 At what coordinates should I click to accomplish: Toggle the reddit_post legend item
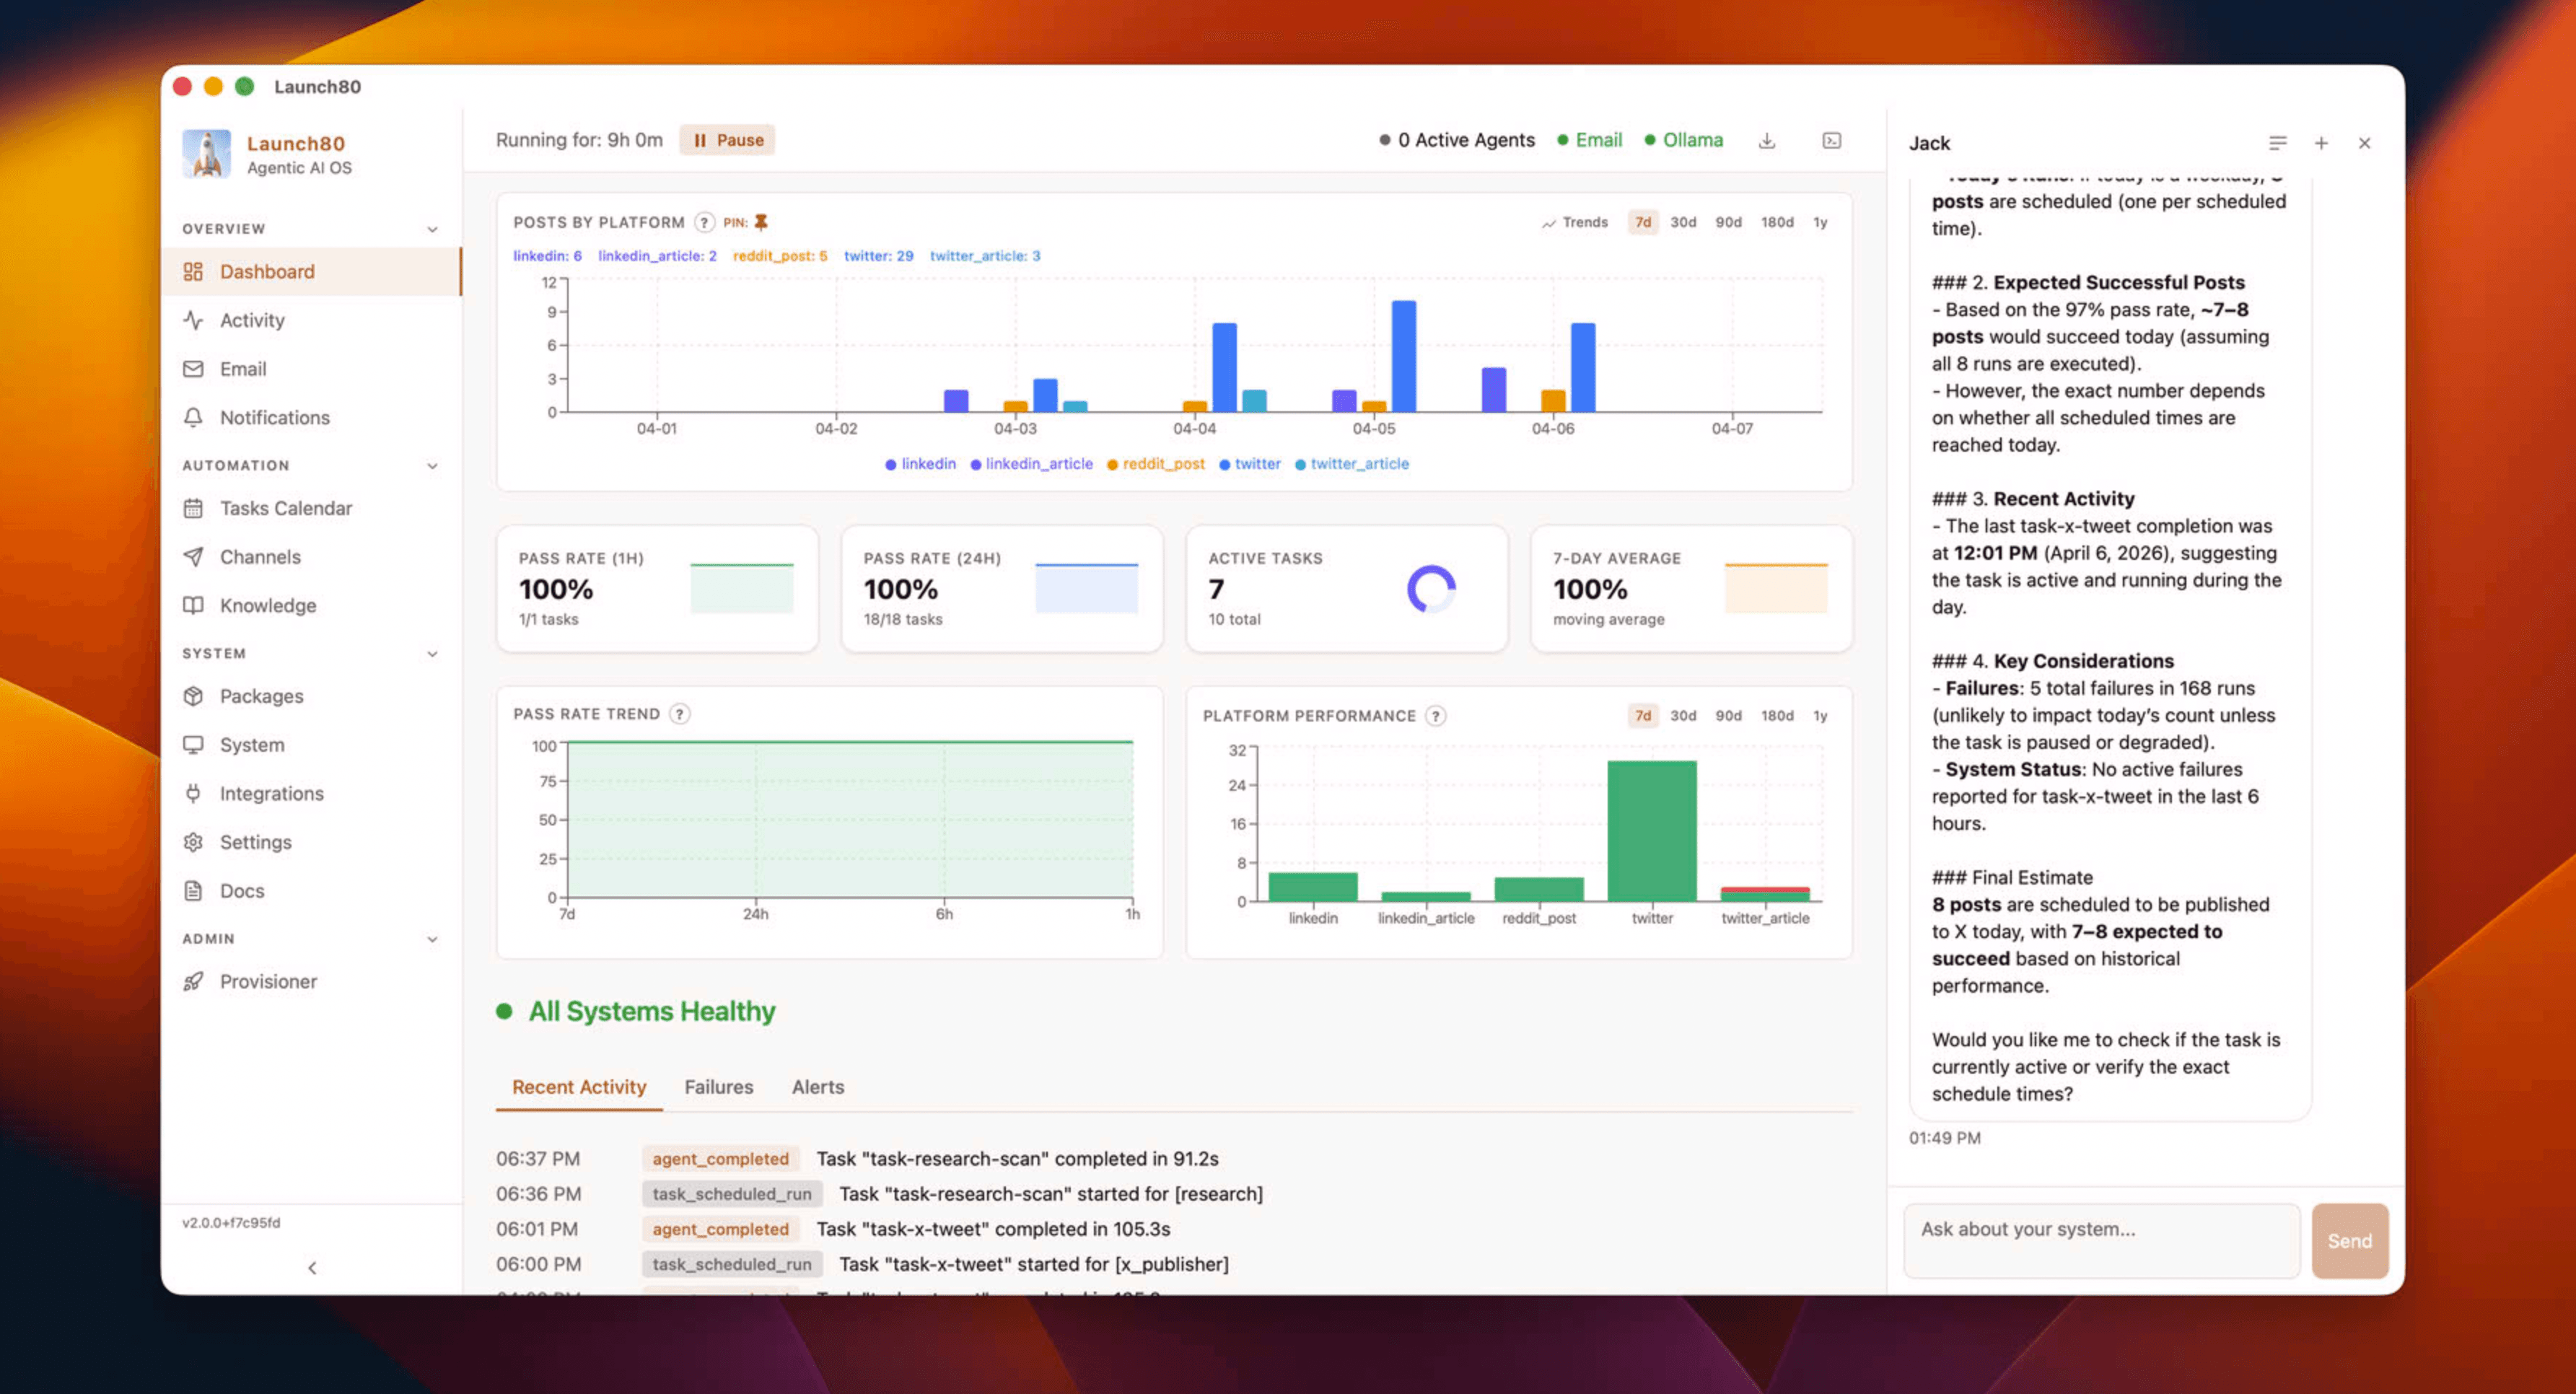pos(1155,463)
